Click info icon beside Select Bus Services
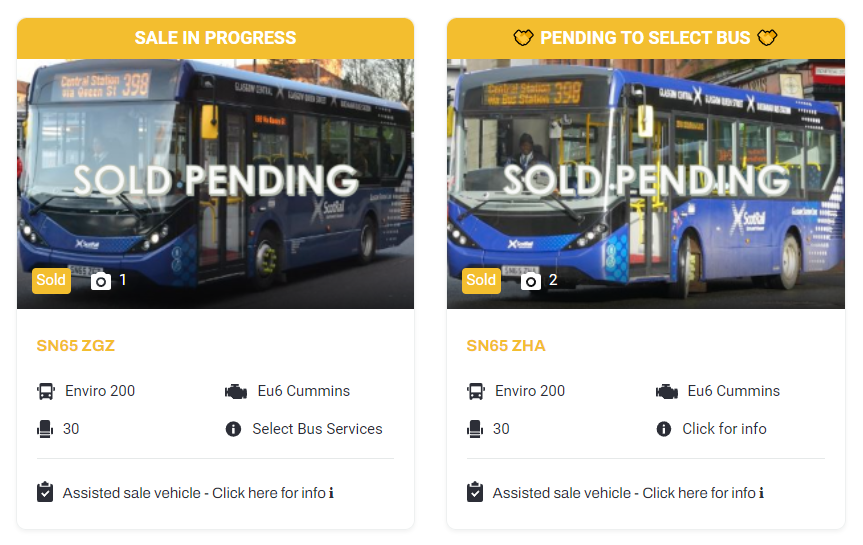Viewport: 863px width, 545px height. click(x=233, y=429)
